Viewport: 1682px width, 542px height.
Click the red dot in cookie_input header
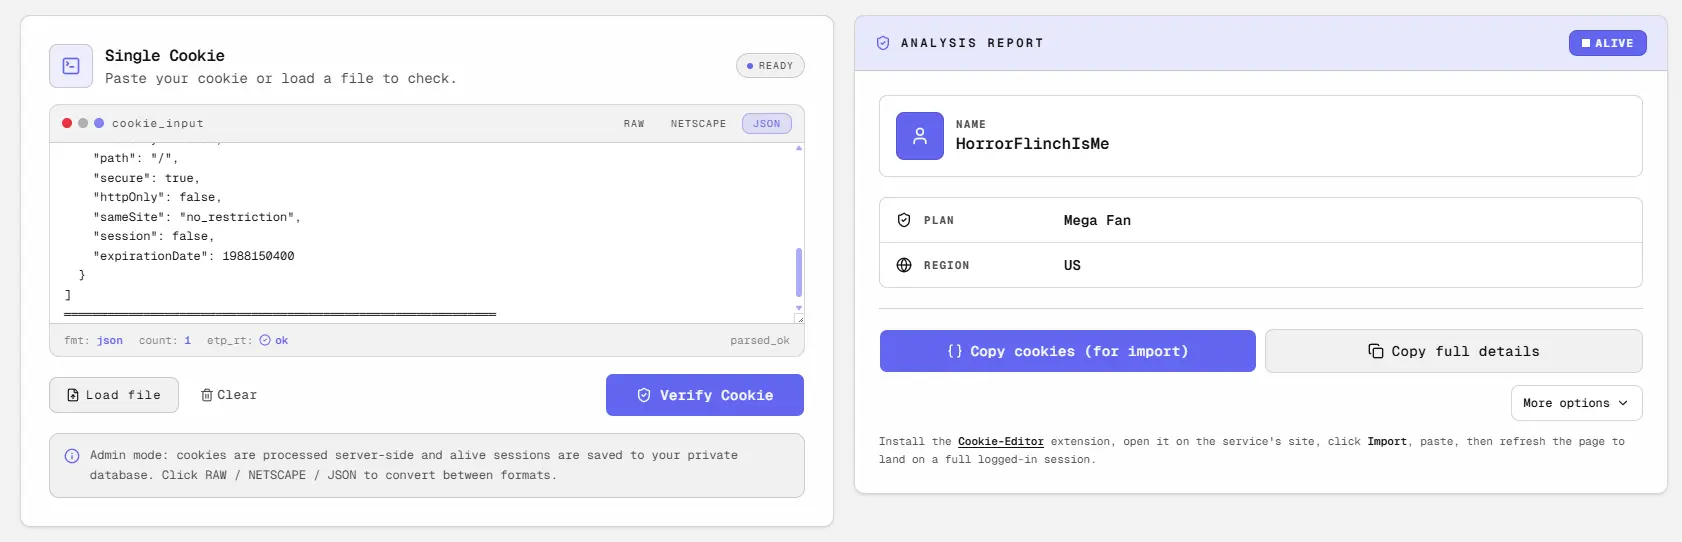(x=67, y=123)
